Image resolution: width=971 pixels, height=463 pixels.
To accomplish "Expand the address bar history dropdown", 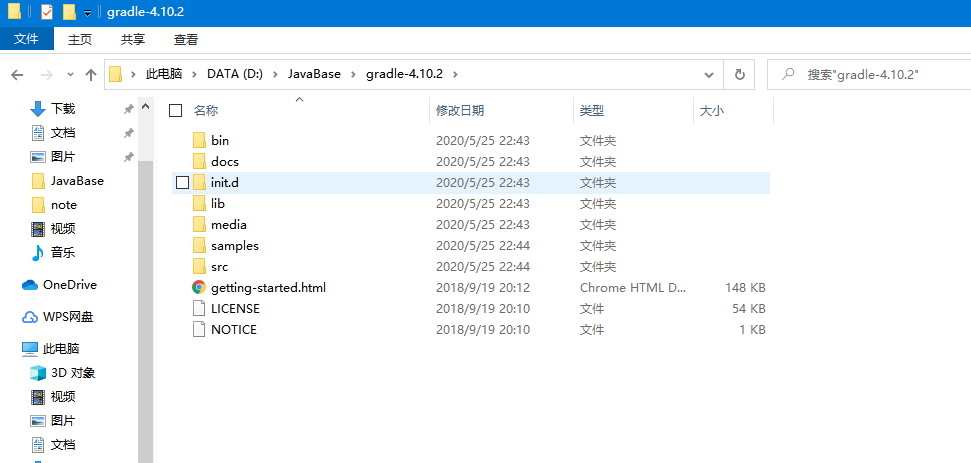I will click(x=709, y=75).
